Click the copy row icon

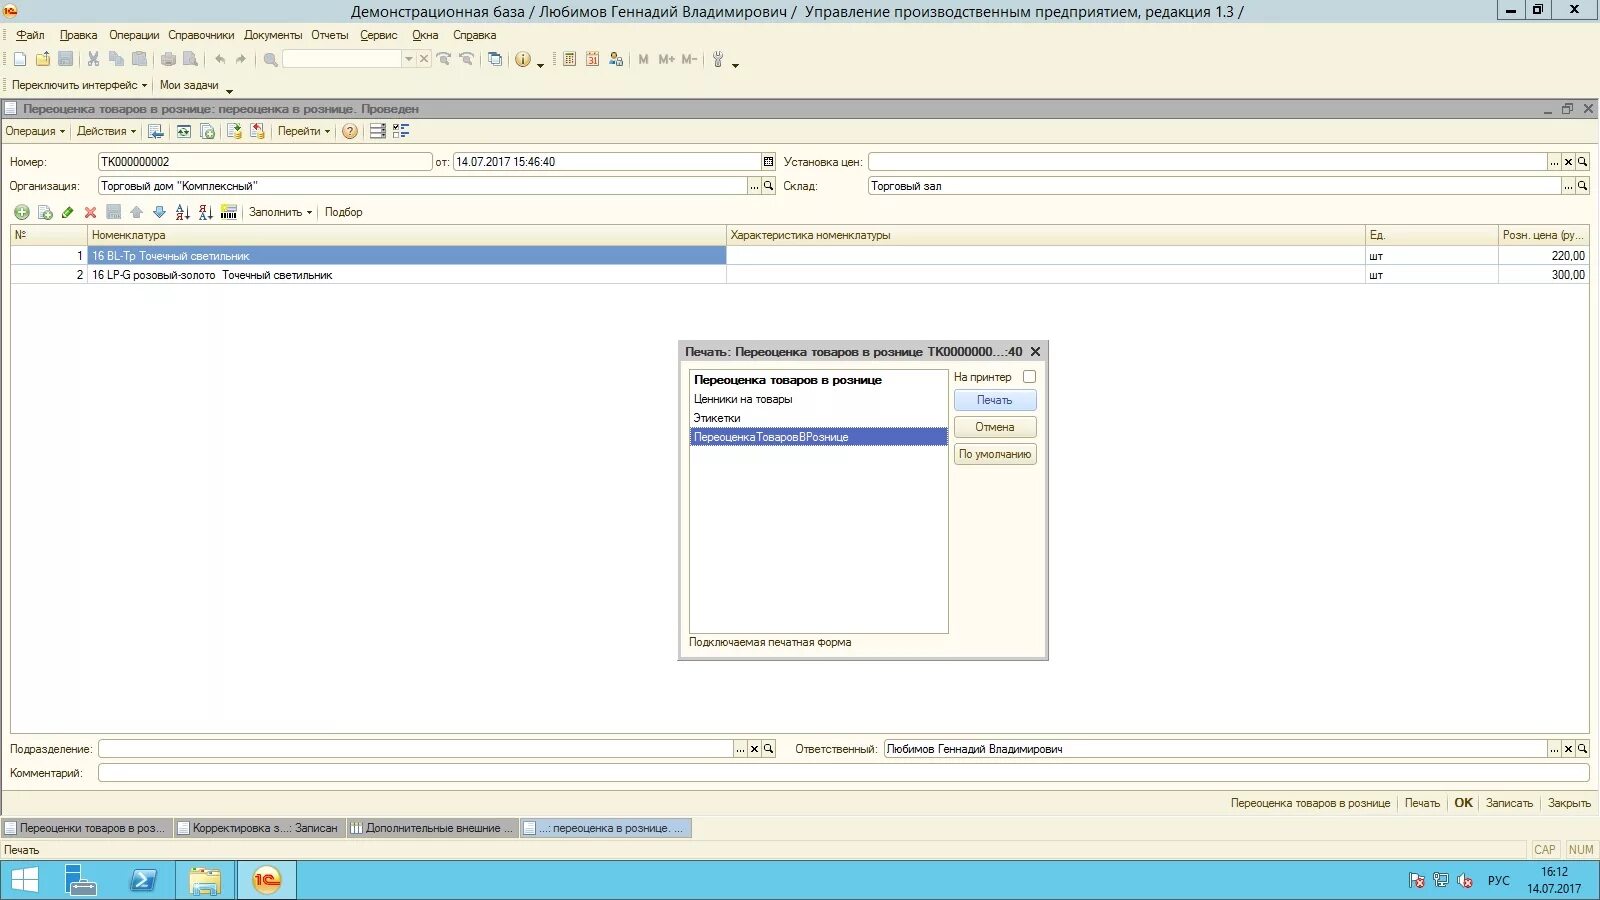[x=45, y=212]
